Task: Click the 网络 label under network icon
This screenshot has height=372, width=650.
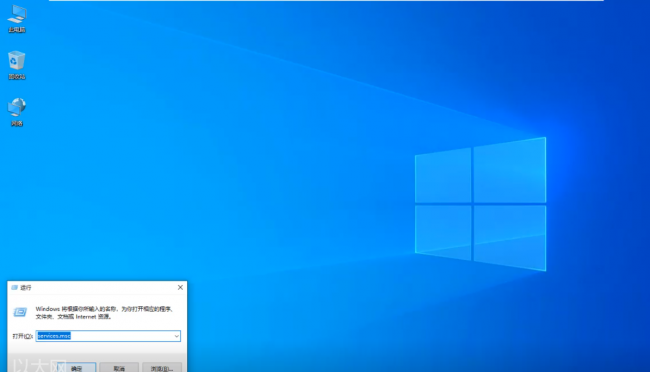Action: pos(17,124)
